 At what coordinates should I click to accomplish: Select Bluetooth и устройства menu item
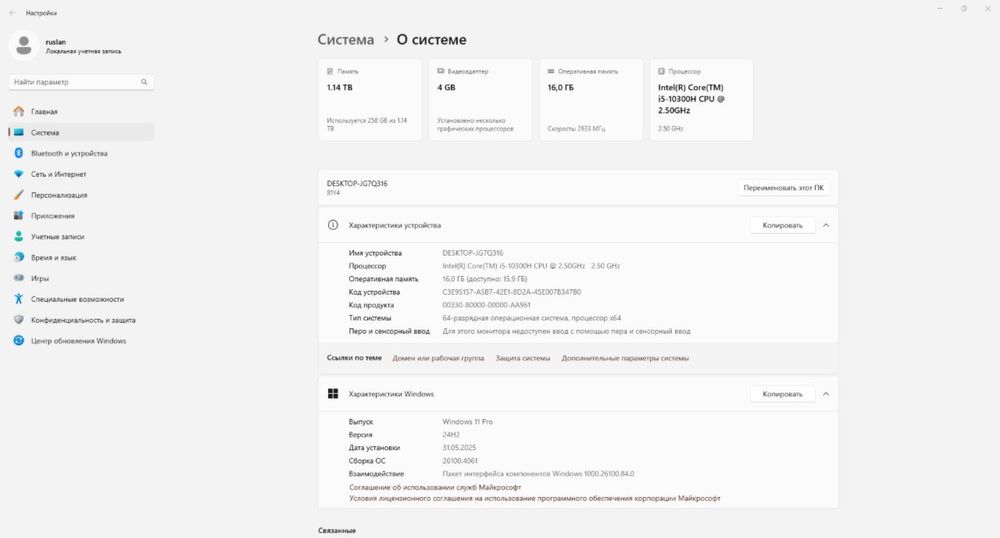click(81, 153)
